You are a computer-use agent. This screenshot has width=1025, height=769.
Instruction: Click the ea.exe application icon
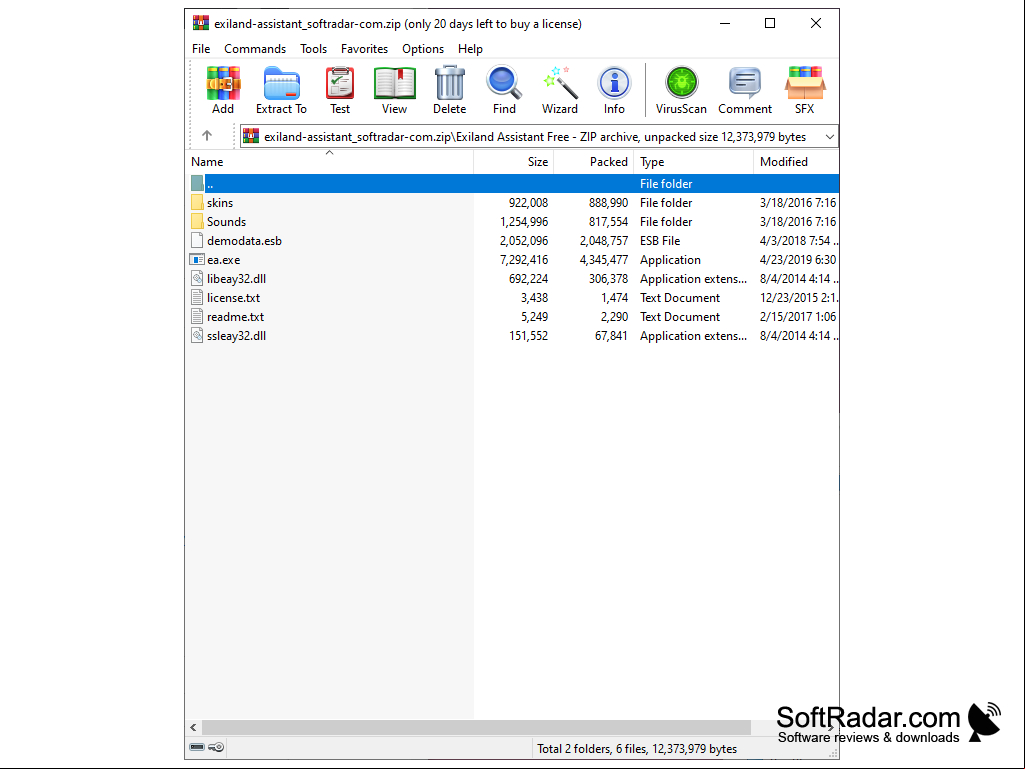[x=197, y=260]
